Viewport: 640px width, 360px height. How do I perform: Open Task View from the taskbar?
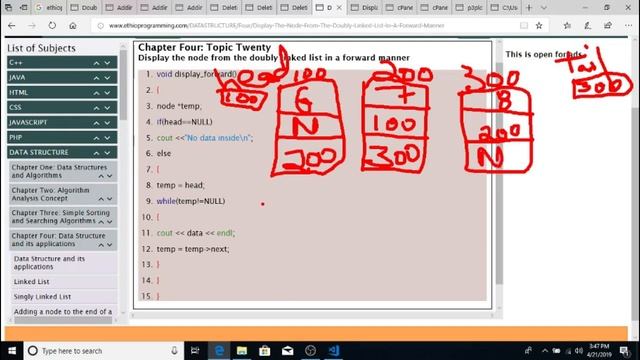(195, 351)
